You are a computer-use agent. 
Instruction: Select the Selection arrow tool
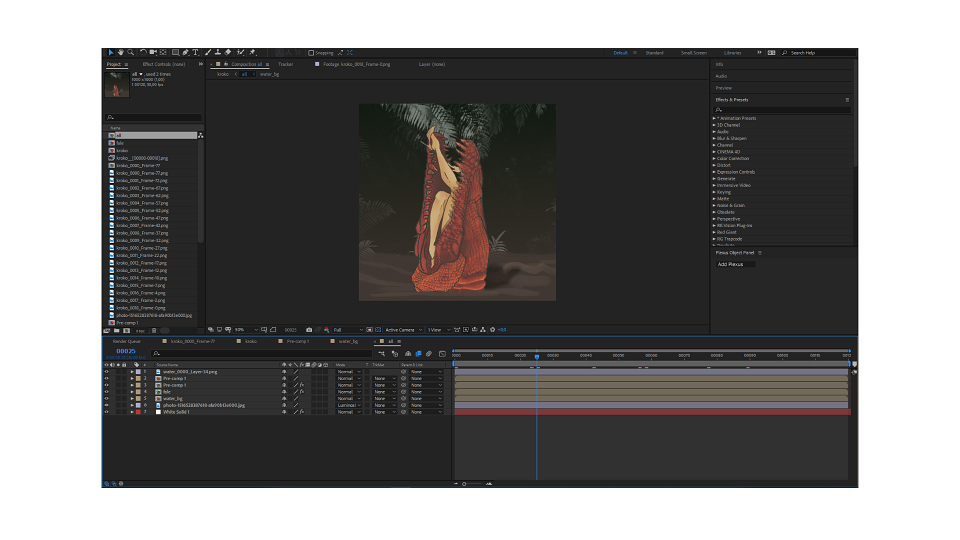tap(111, 53)
